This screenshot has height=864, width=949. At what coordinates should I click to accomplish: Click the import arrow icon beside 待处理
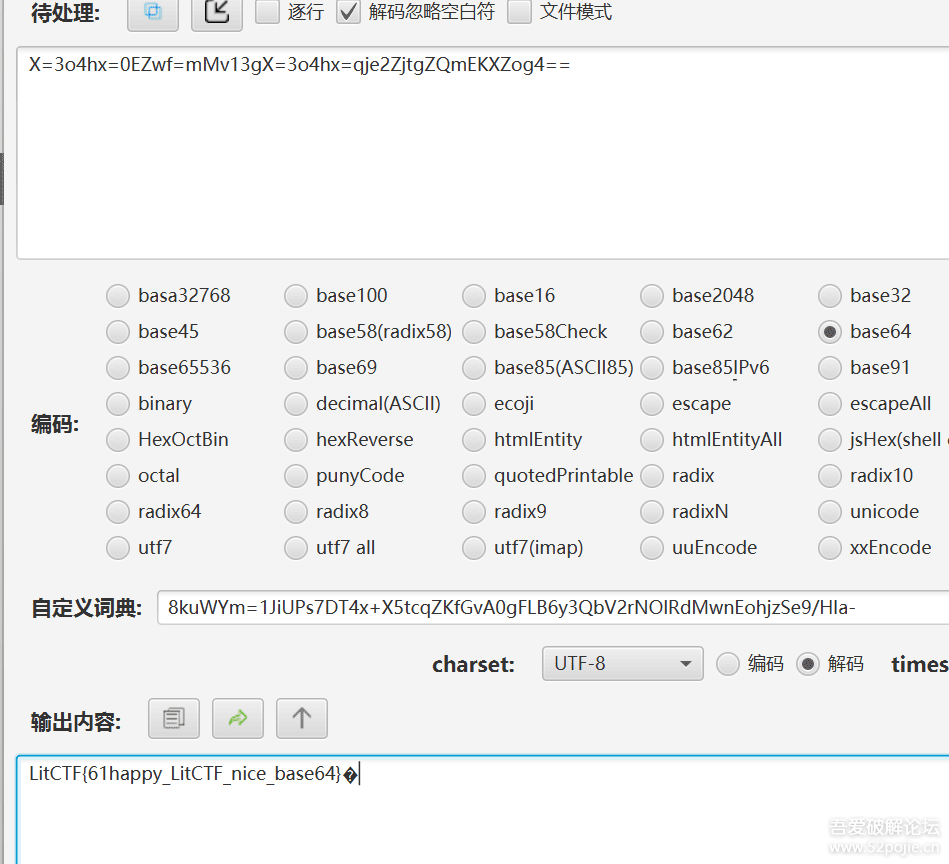pyautogui.click(x=217, y=12)
